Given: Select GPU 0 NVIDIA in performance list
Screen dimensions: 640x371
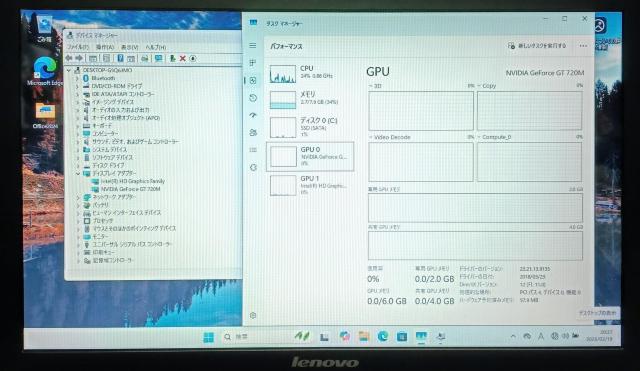Looking at the screenshot, I should 310,156.
